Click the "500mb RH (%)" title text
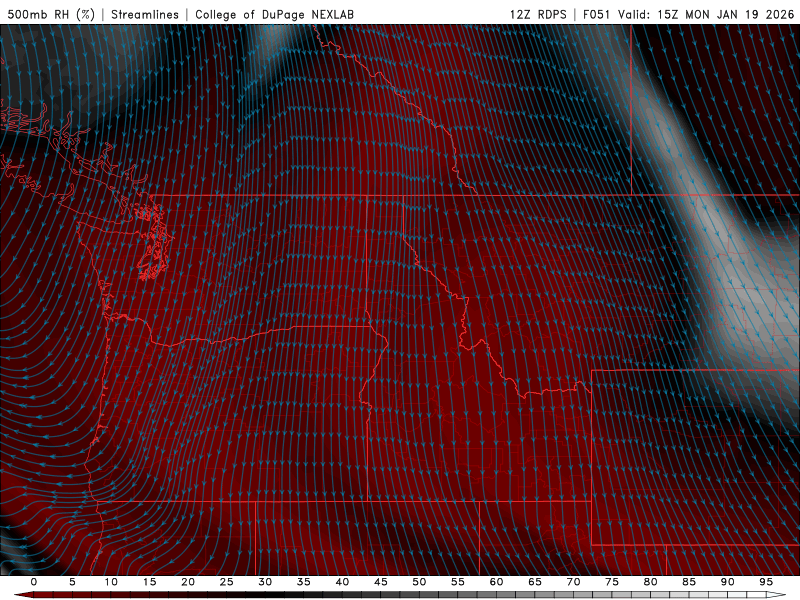Screen dimensions: 800x600 (51, 14)
